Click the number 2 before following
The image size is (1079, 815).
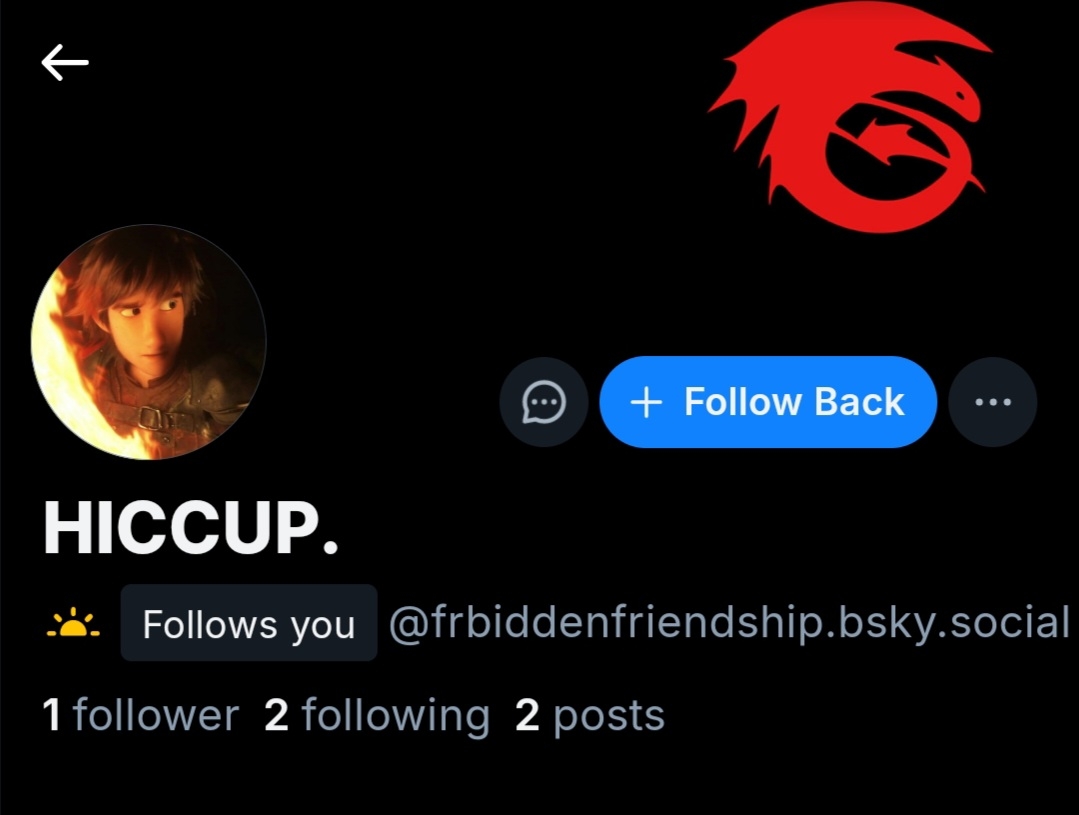click(x=277, y=715)
